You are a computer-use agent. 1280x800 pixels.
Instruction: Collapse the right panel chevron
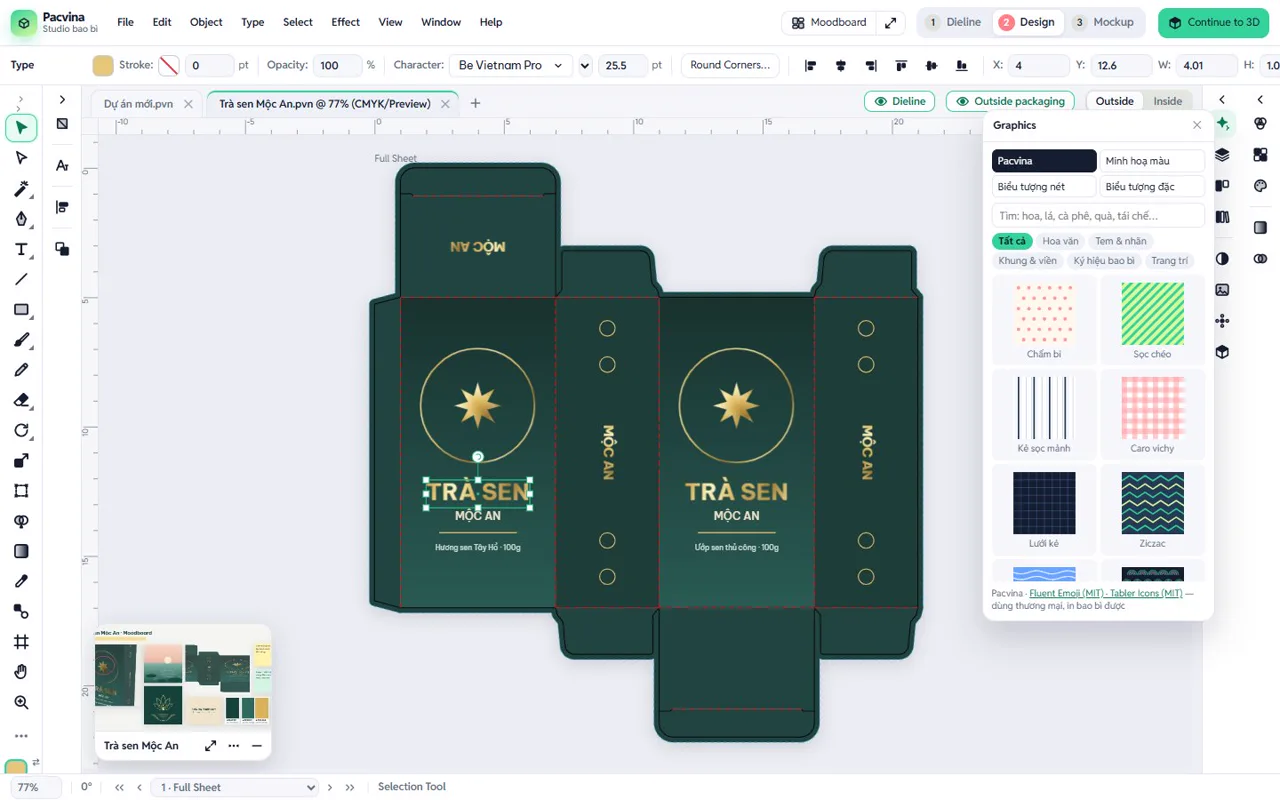point(1260,100)
